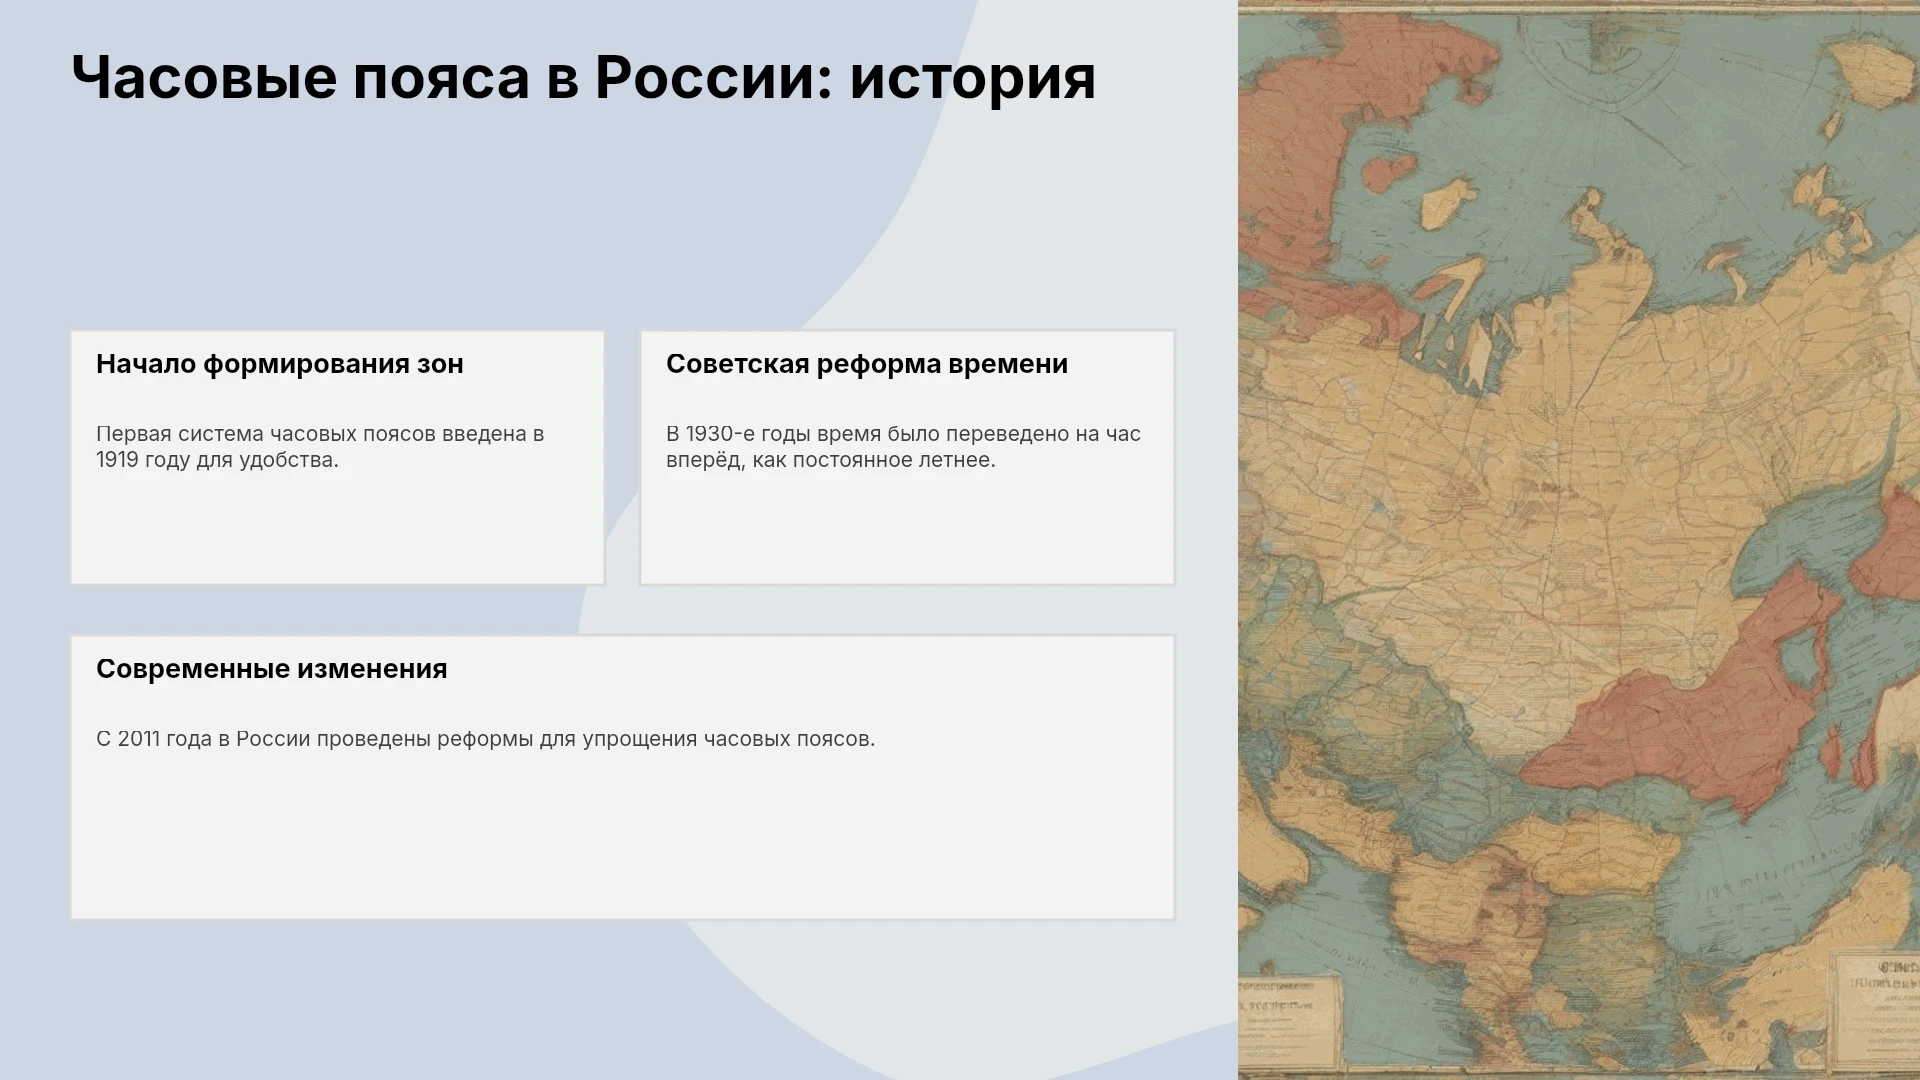Click the "Современные изменения" heading

272,669
